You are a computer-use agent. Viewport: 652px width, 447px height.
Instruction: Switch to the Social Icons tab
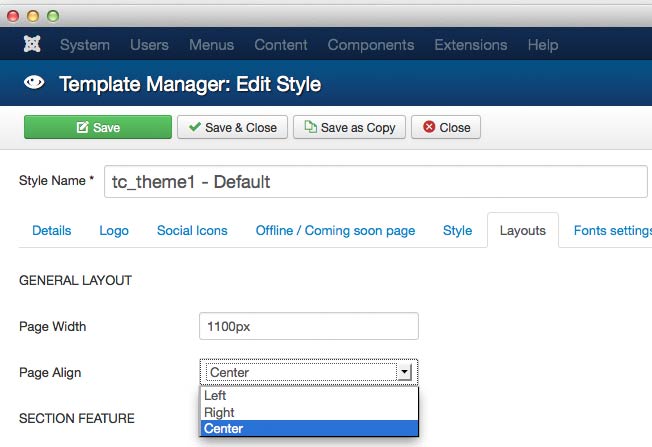coord(192,230)
